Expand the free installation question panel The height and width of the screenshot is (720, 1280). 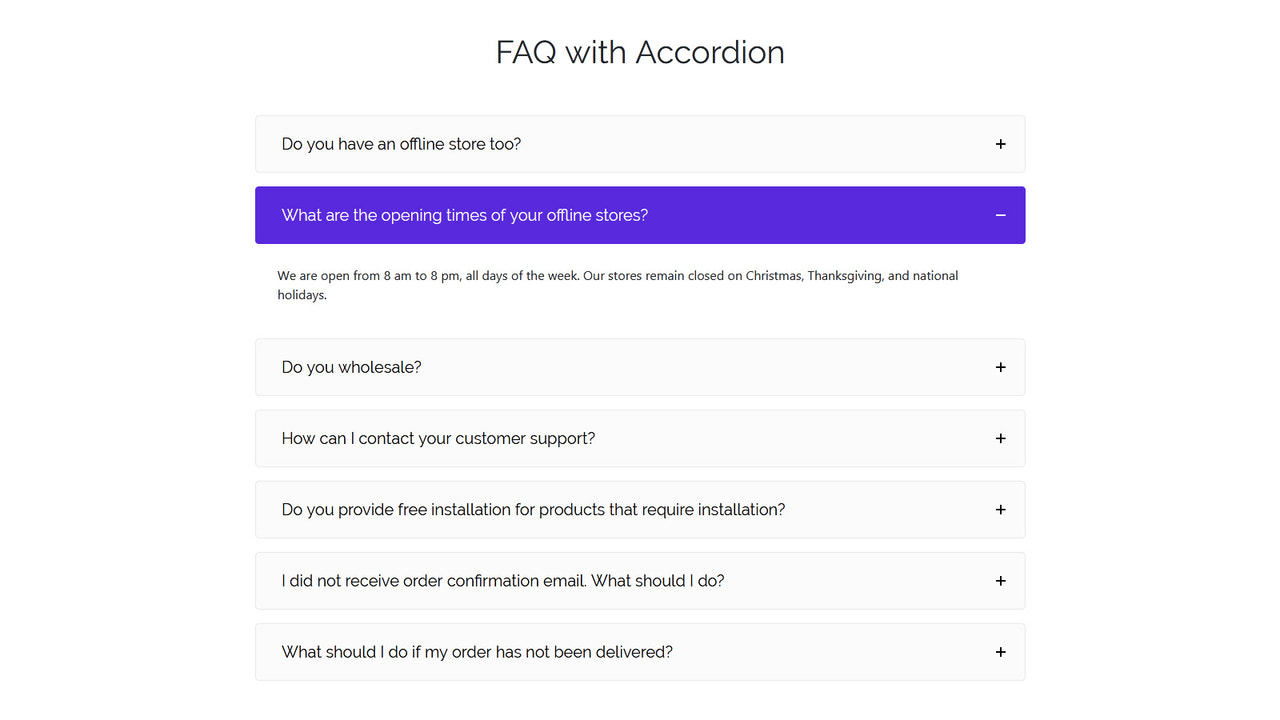click(x=640, y=509)
